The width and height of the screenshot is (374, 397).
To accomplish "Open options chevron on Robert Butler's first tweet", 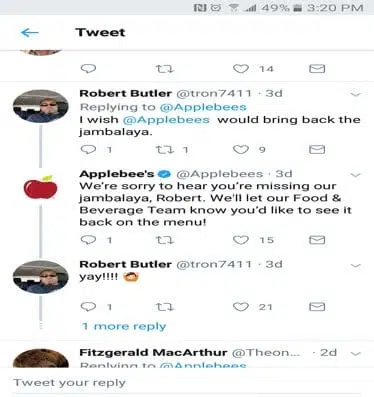I will (x=356, y=94).
